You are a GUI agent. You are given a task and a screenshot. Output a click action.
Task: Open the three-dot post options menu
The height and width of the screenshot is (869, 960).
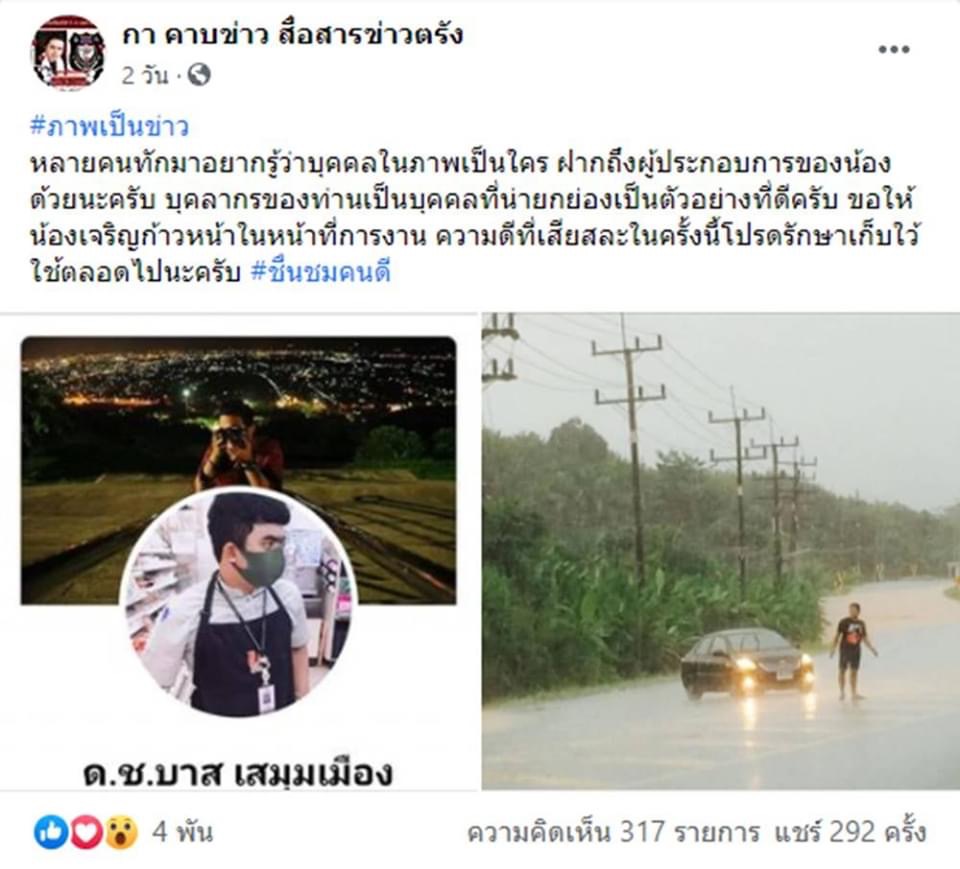pyautogui.click(x=893, y=50)
